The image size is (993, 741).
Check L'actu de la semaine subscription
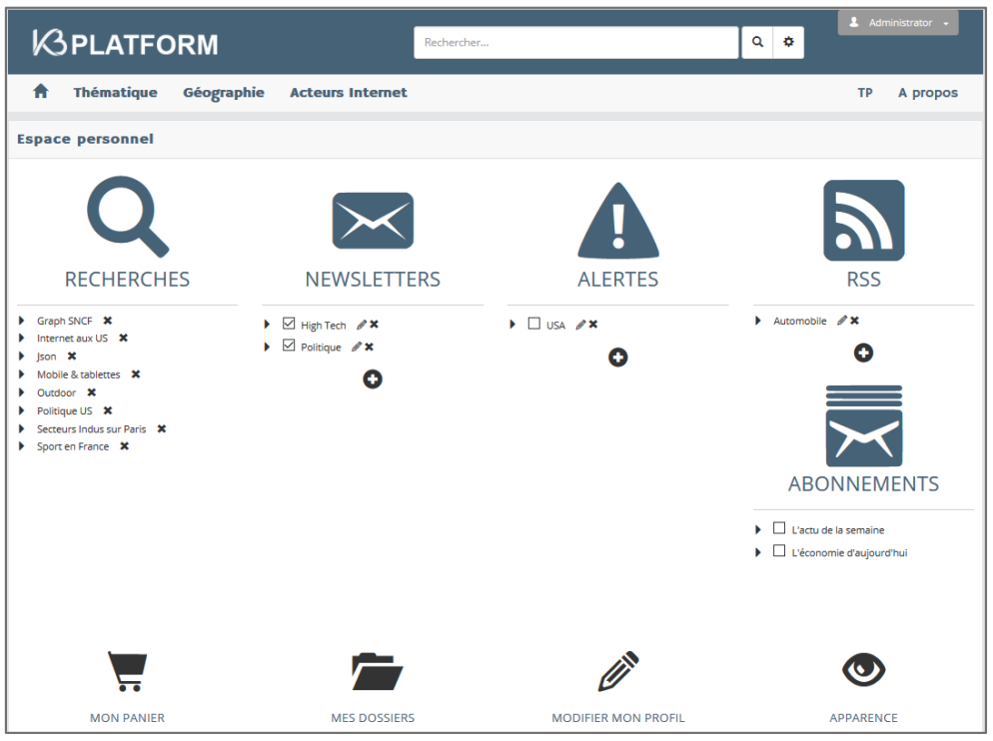point(779,528)
